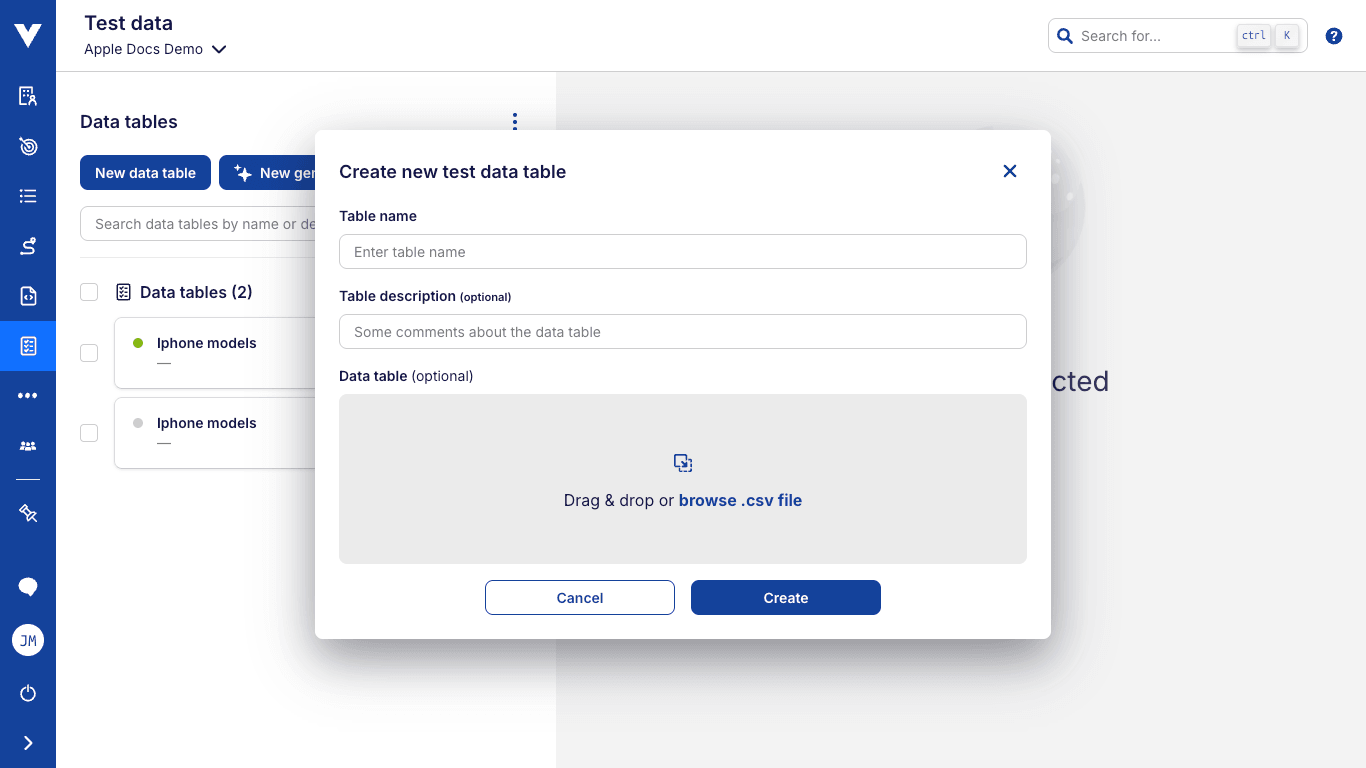Viewport: 1366px width, 768px height.
Task: Expand the Apple Docs Demo project dropdown
Action: tap(219, 49)
